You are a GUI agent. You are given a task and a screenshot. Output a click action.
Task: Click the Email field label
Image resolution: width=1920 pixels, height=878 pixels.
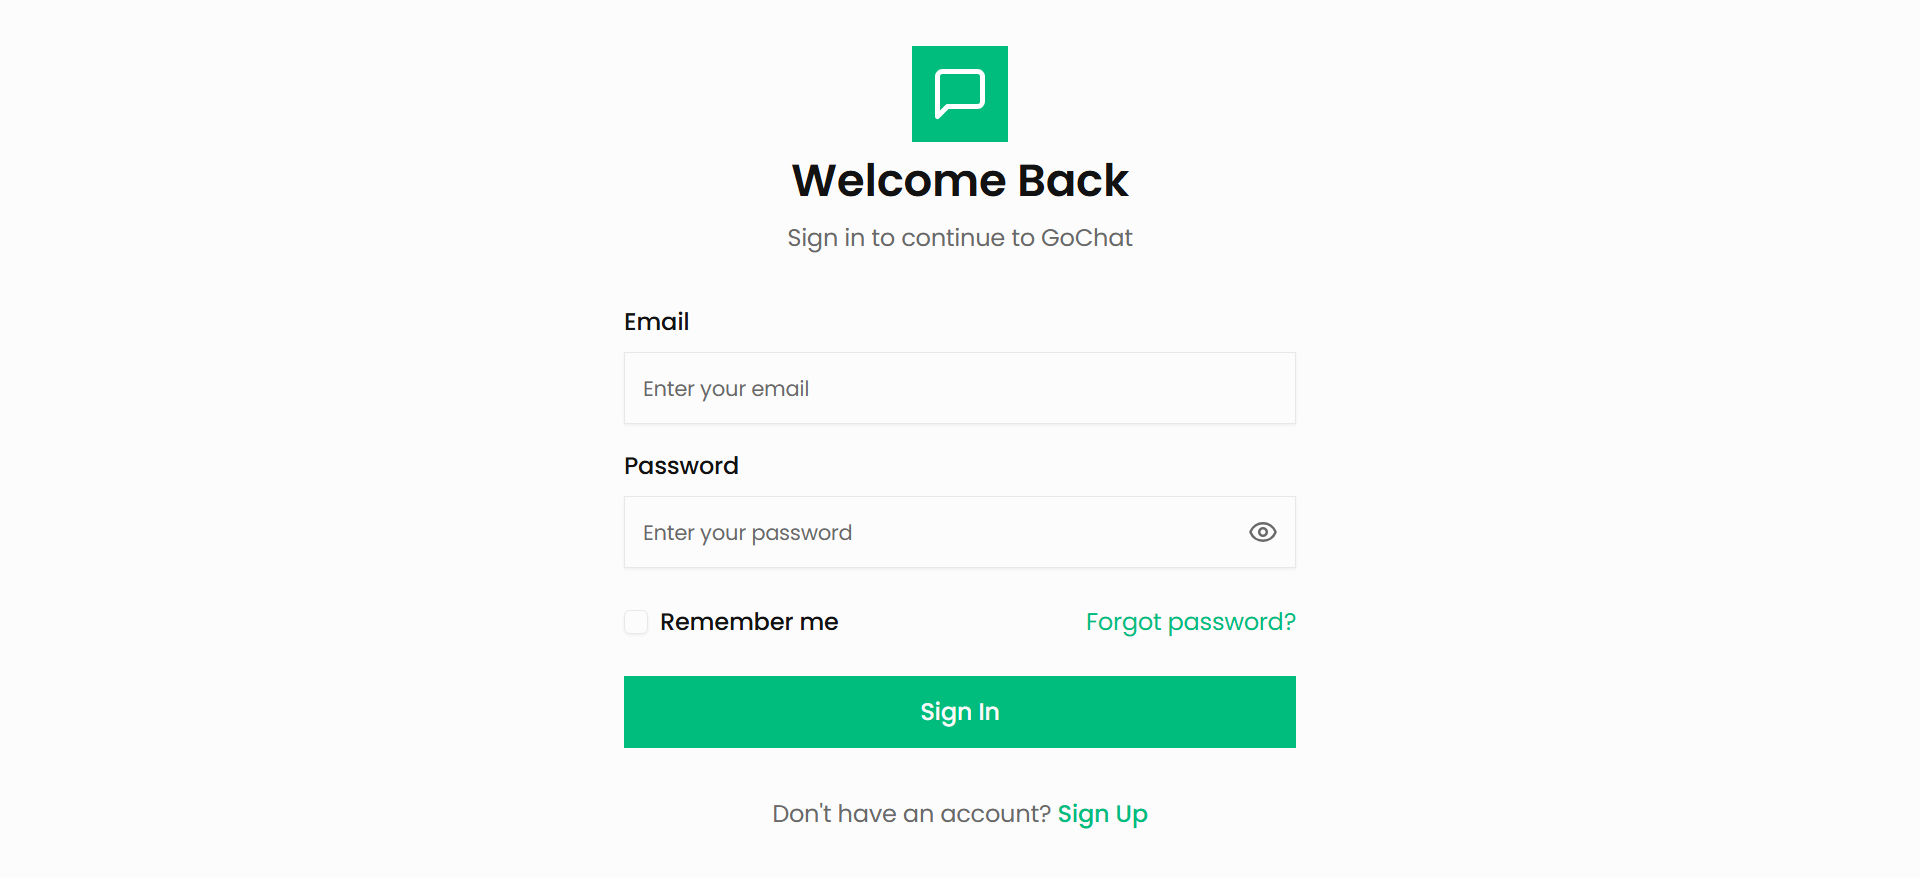656,322
